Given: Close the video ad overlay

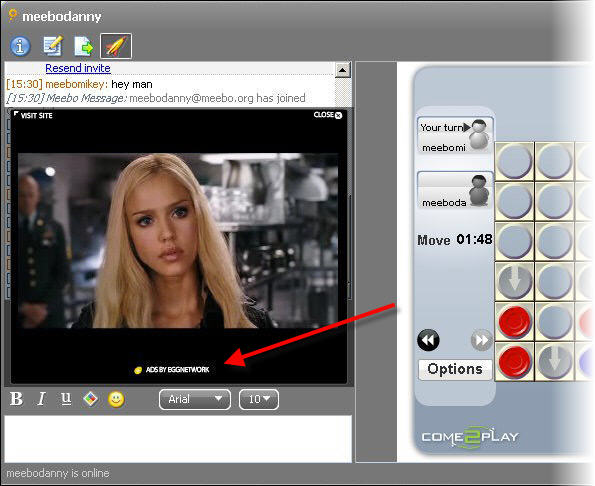Looking at the screenshot, I should pyautogui.click(x=327, y=115).
